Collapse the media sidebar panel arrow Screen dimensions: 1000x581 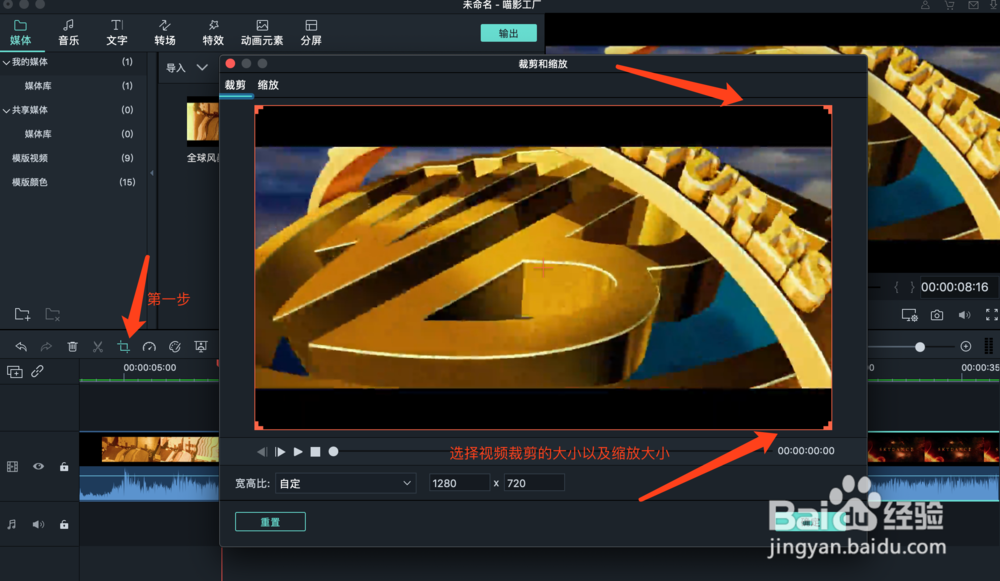point(152,173)
